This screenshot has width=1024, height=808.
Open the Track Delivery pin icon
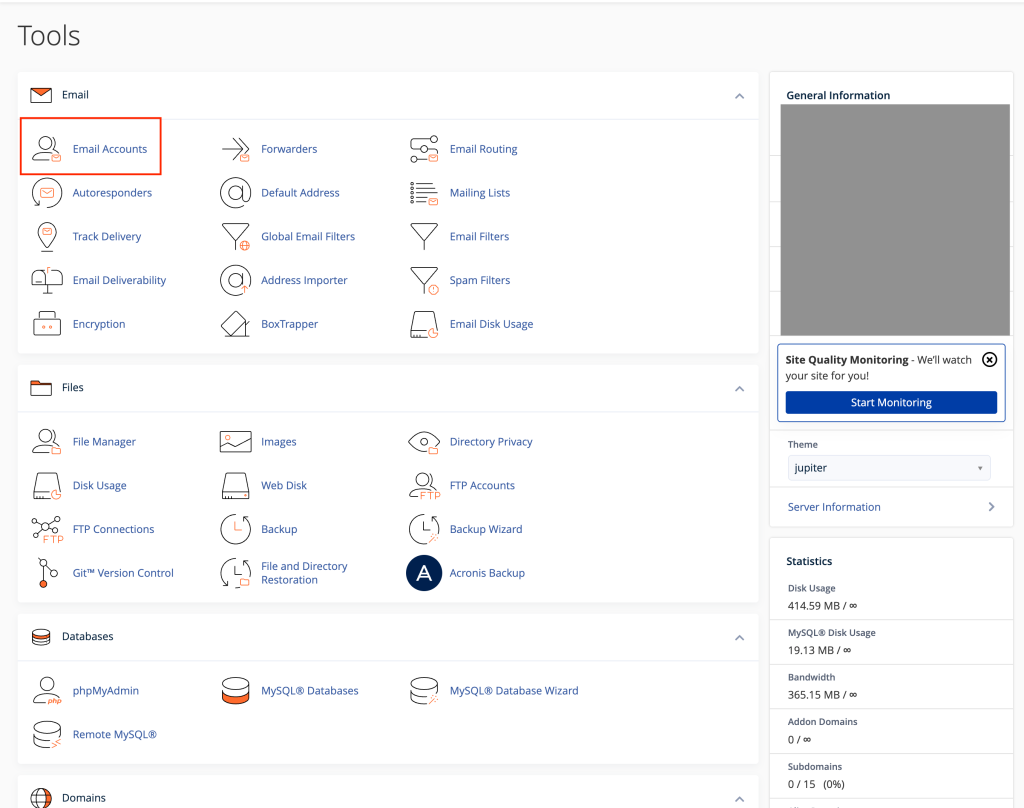coord(46,236)
